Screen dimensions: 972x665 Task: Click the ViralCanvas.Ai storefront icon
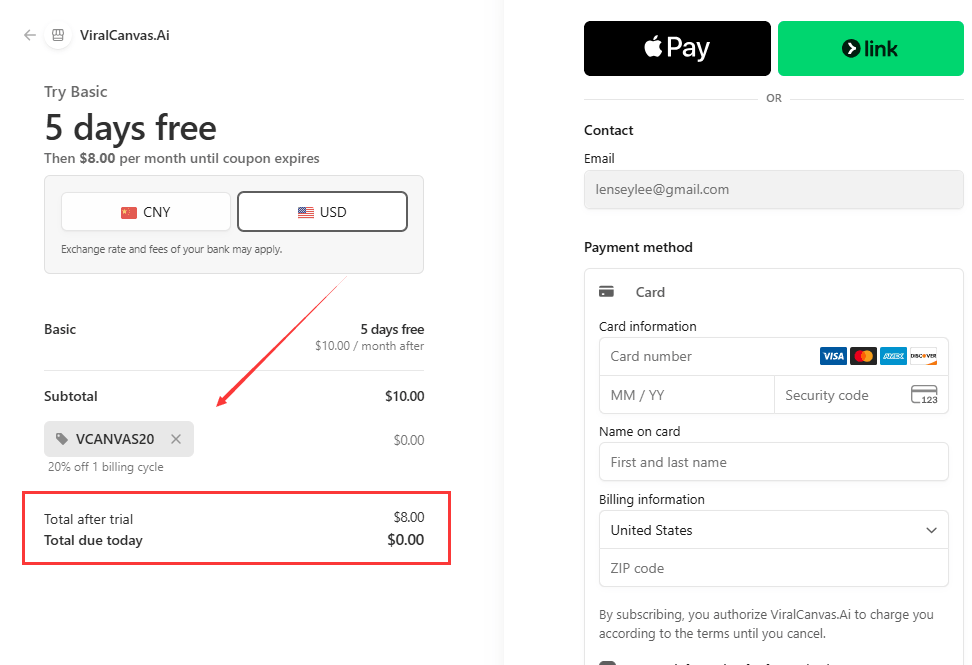tap(58, 35)
